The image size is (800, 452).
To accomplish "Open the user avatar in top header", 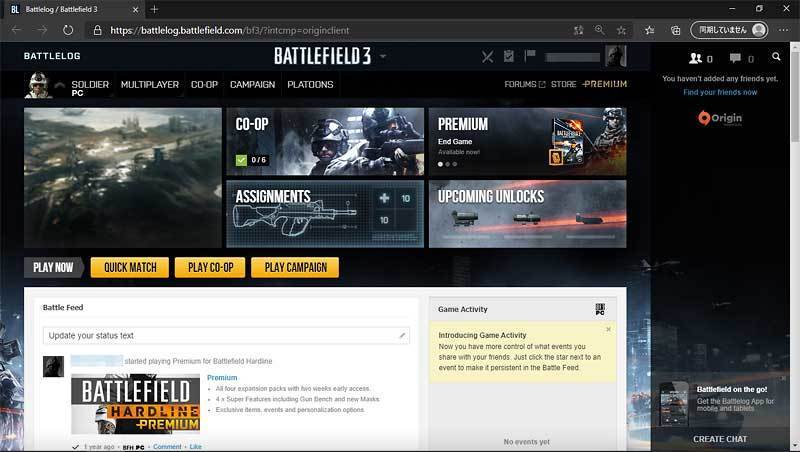I will click(615, 56).
